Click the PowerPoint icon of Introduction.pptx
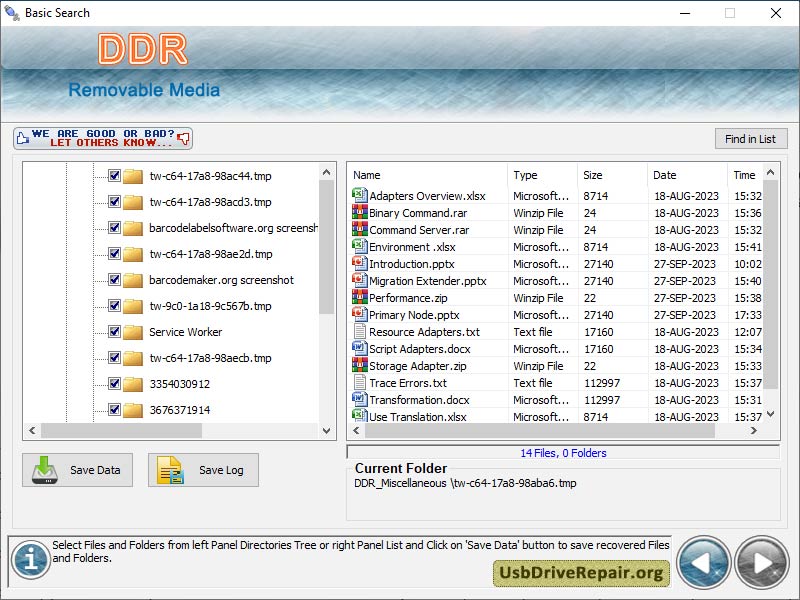Screen dimensions: 800x600 pyautogui.click(x=360, y=263)
